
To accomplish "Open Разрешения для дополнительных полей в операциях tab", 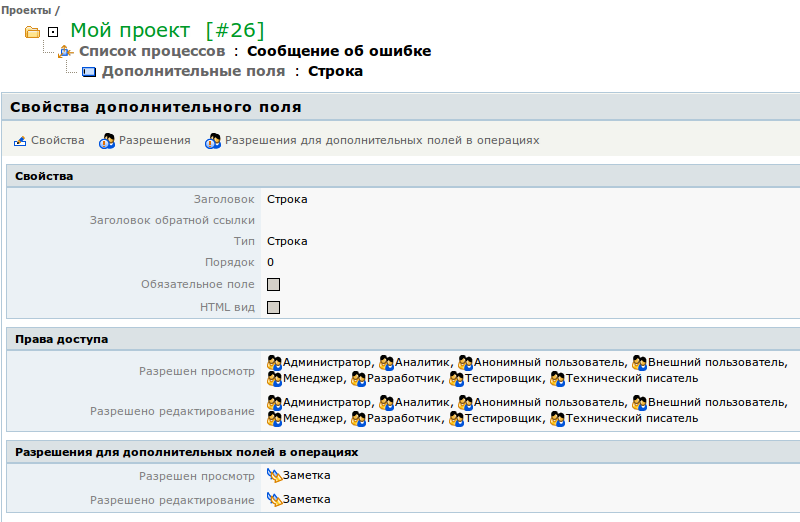I will pos(381,141).
